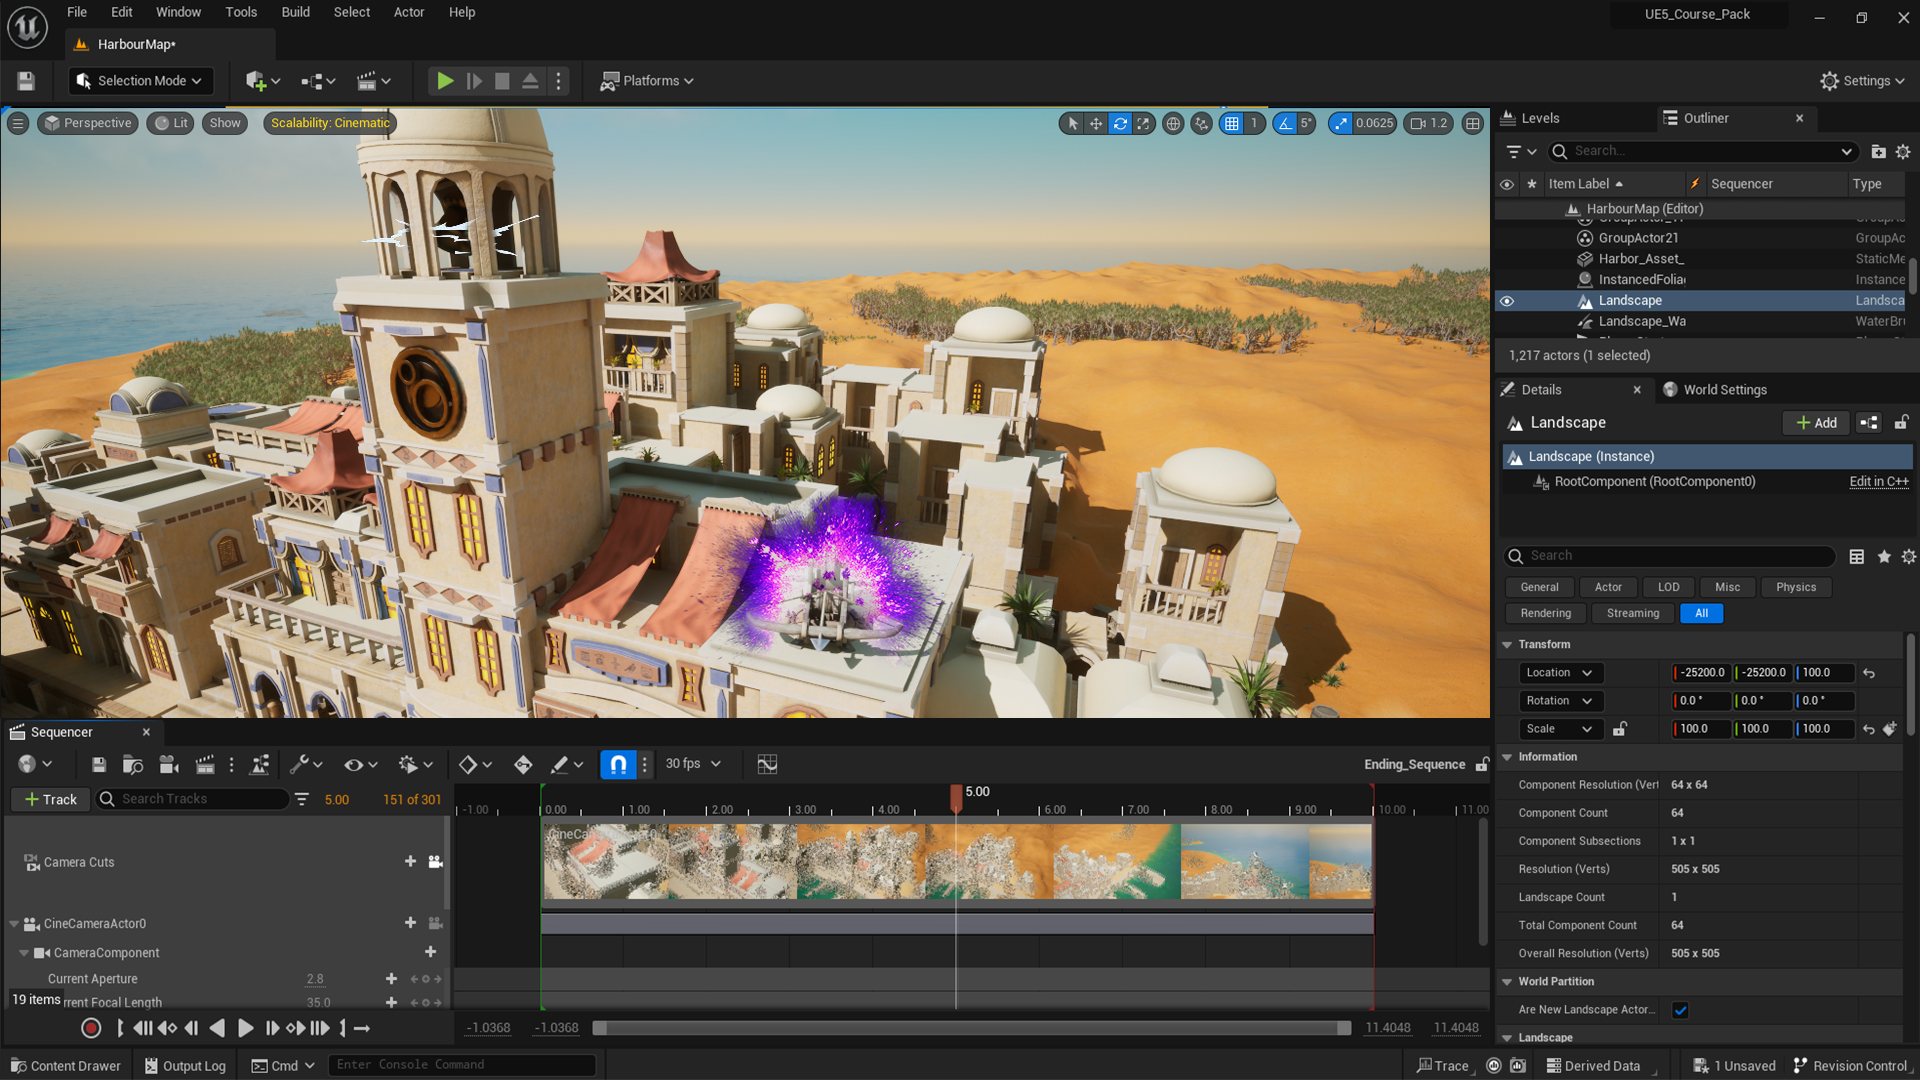Image resolution: width=1920 pixels, height=1080 pixels.
Task: Click the Add component button
Action: point(1816,423)
